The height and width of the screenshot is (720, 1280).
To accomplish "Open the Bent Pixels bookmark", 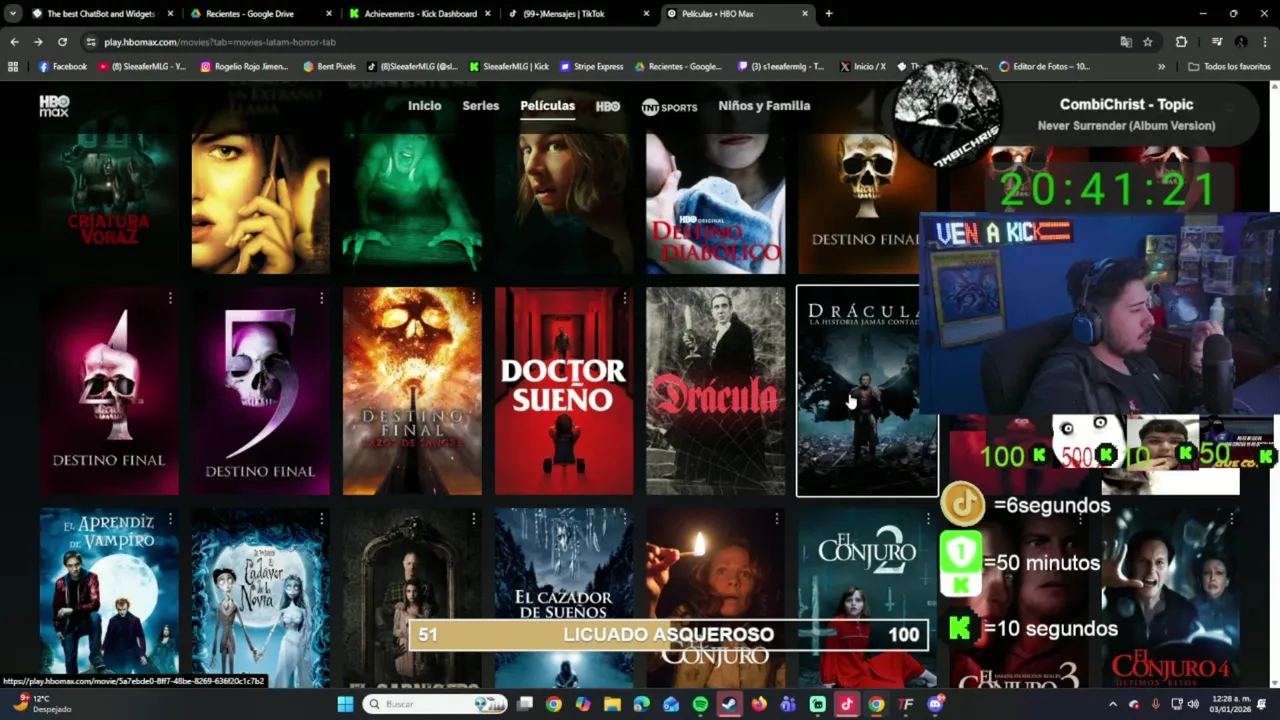I will coord(329,66).
